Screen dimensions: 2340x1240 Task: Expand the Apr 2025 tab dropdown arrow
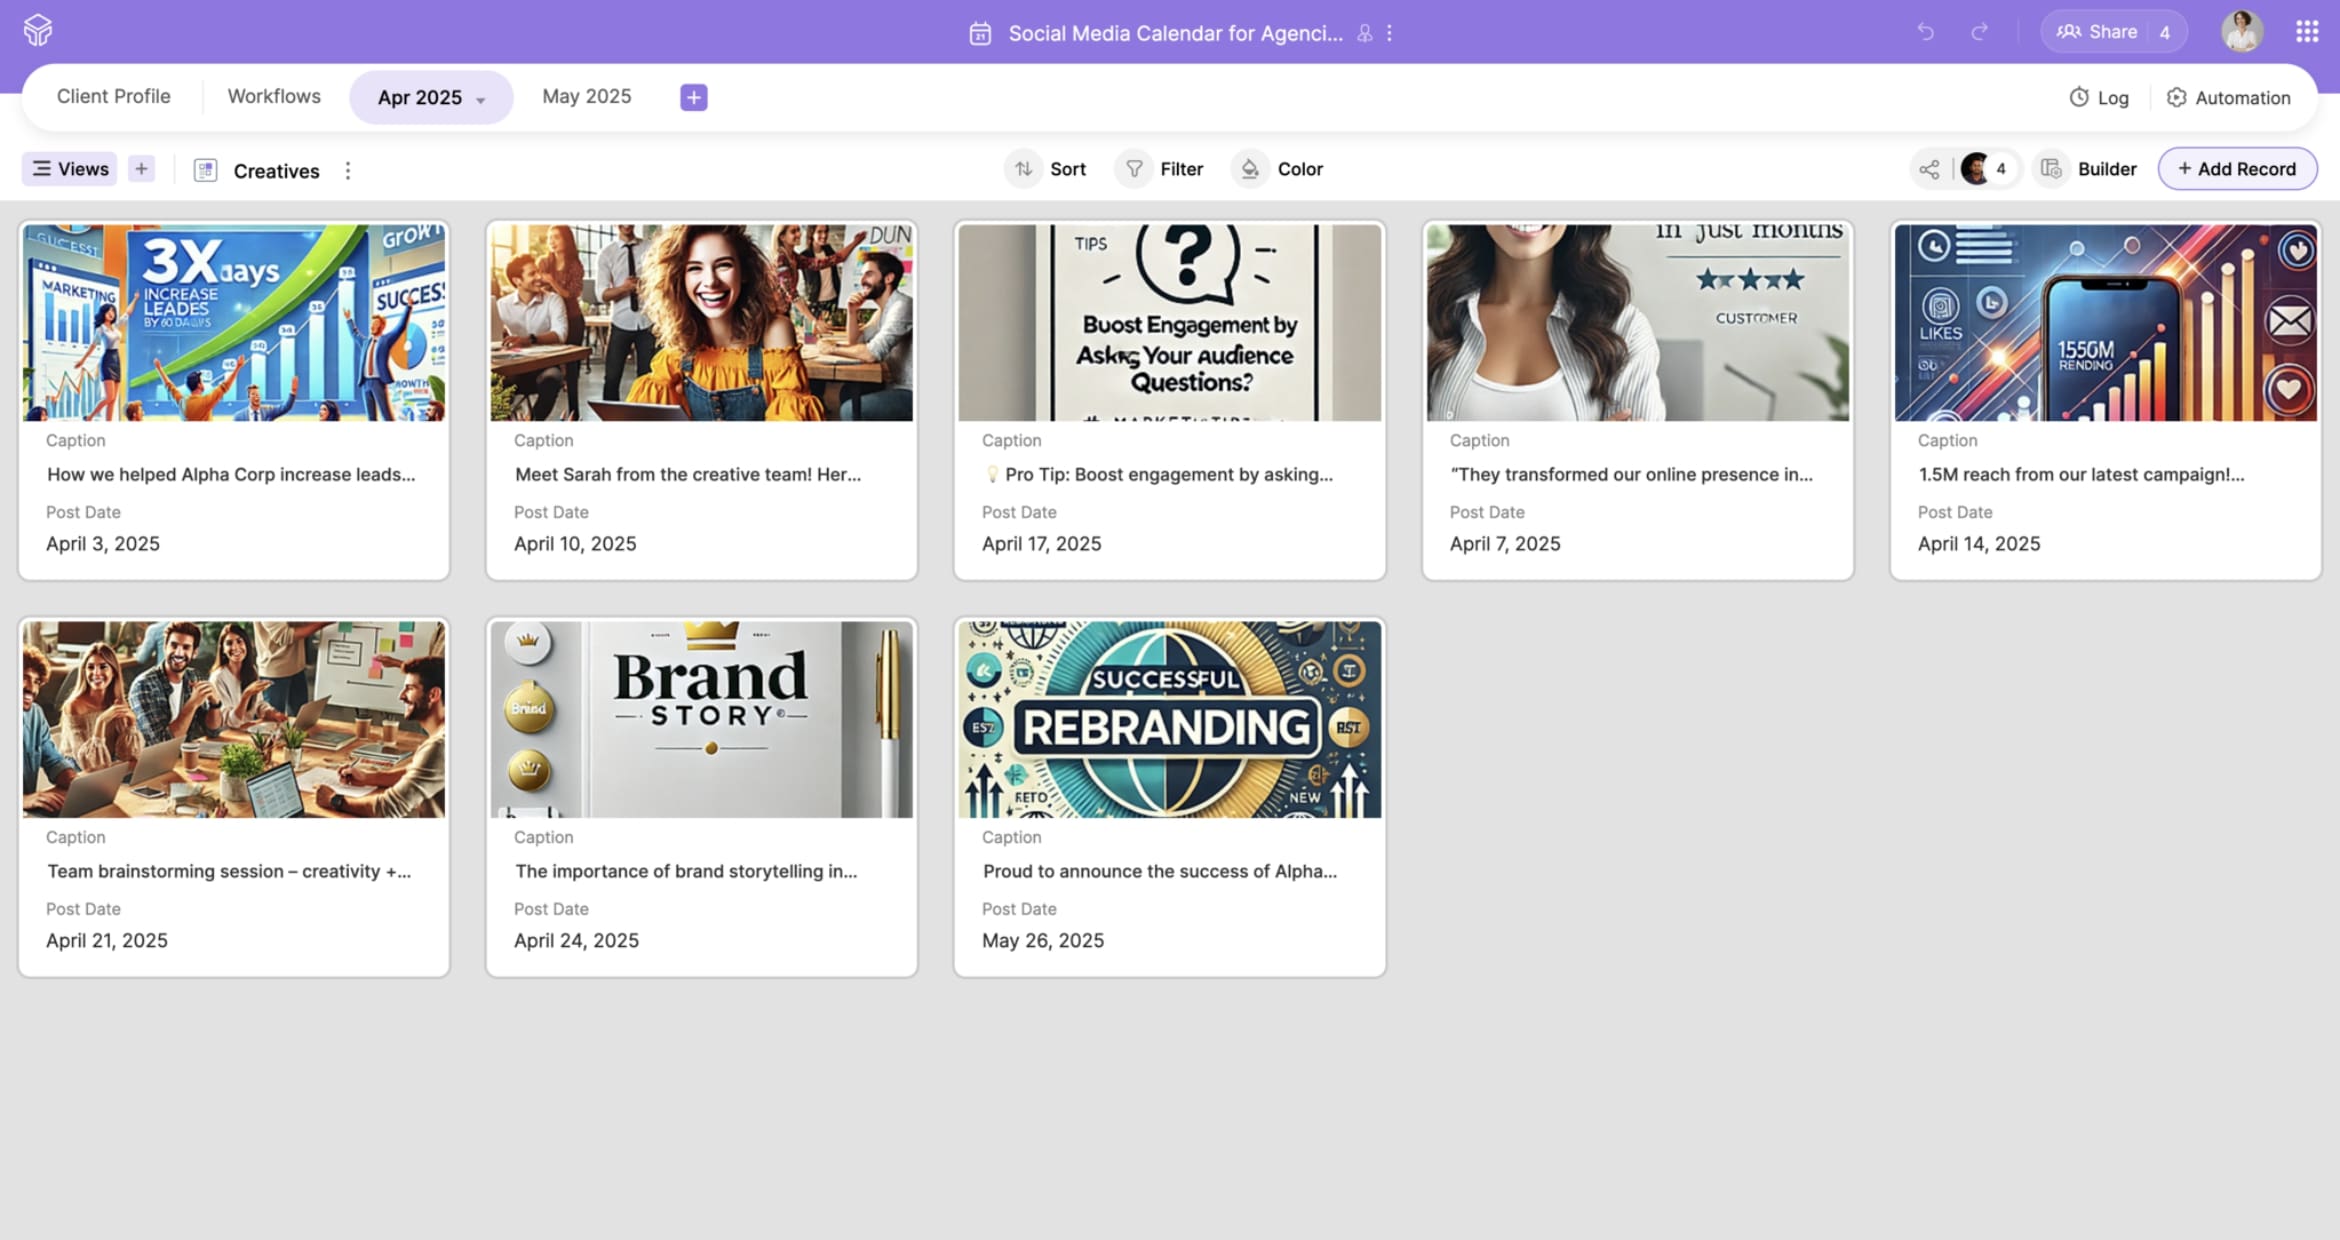click(481, 100)
